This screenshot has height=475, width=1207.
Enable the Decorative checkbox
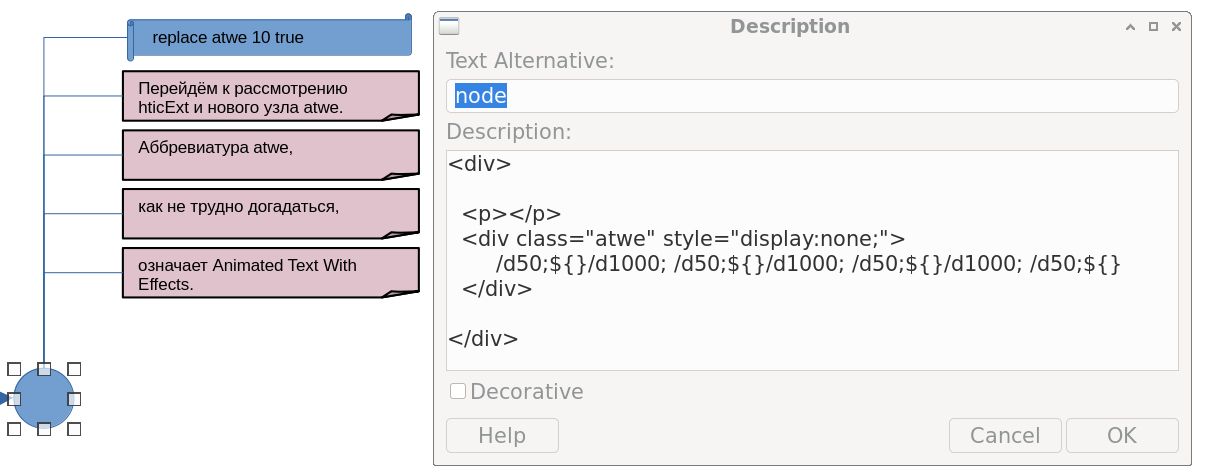pyautogui.click(x=458, y=391)
